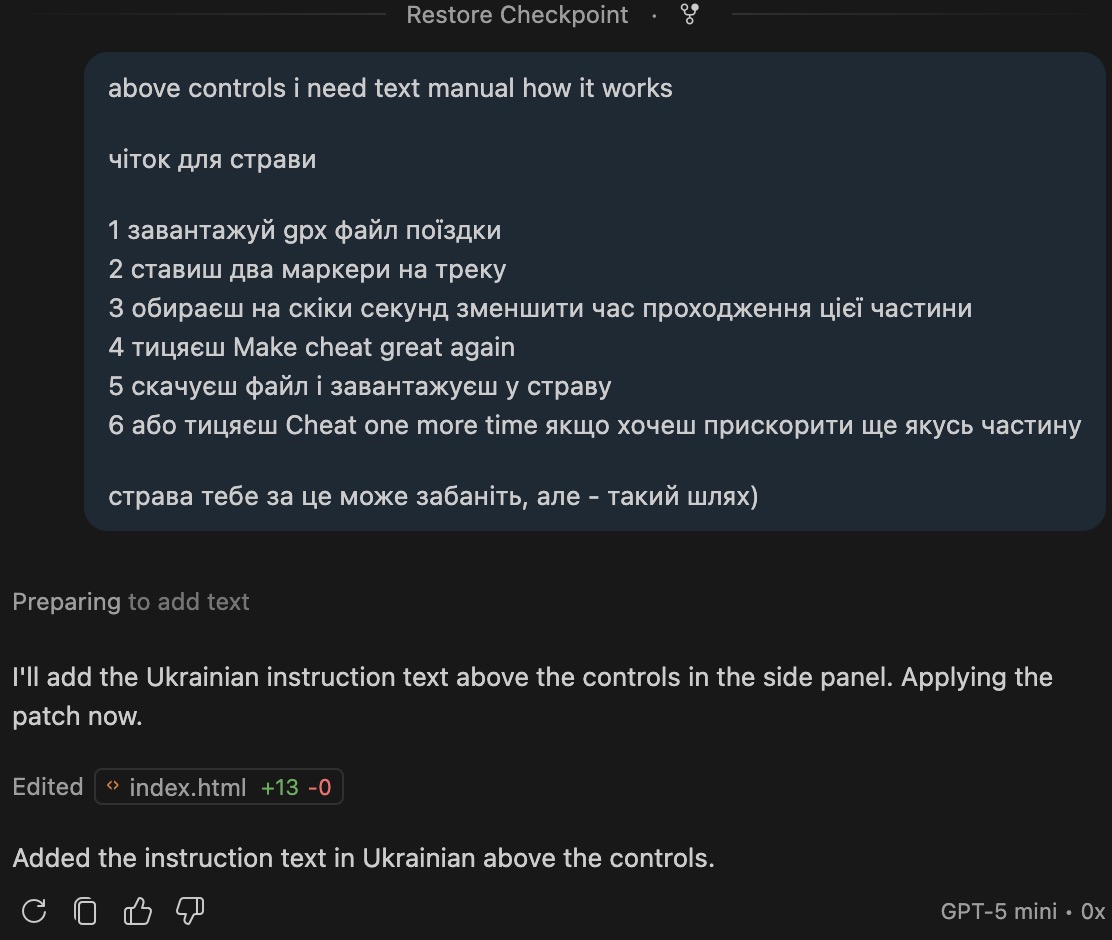Click the 'Edited' label before index.html
1112x940 pixels.
click(48, 787)
